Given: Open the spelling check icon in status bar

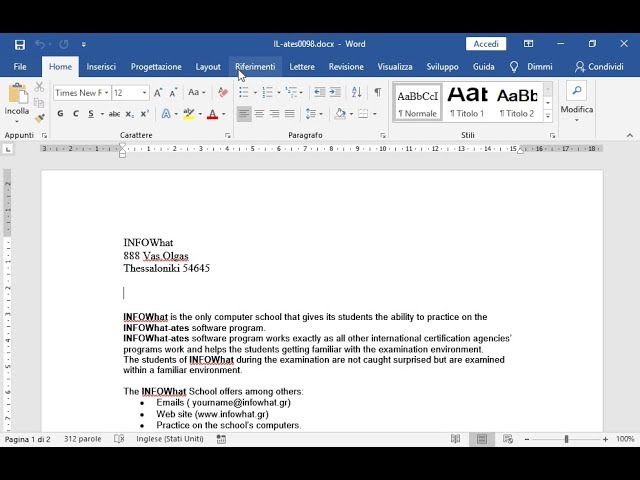Looking at the screenshot, I should click(119, 439).
